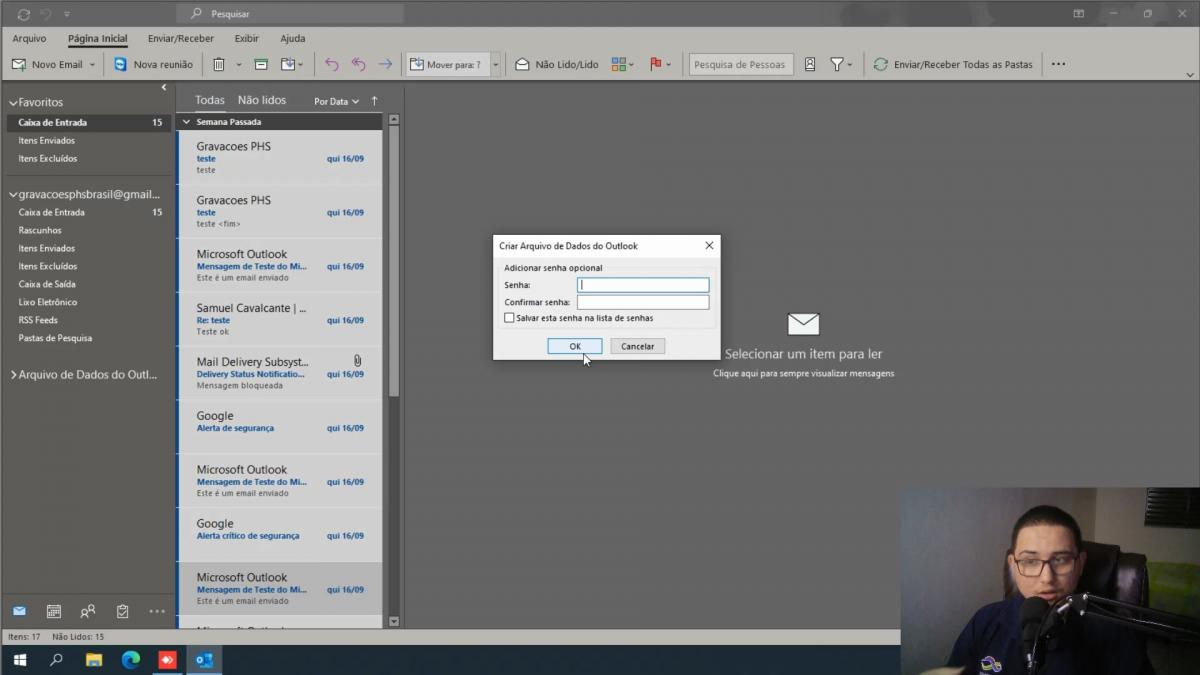Click the reply arrow icon
The image size is (1200, 675).
[332, 64]
